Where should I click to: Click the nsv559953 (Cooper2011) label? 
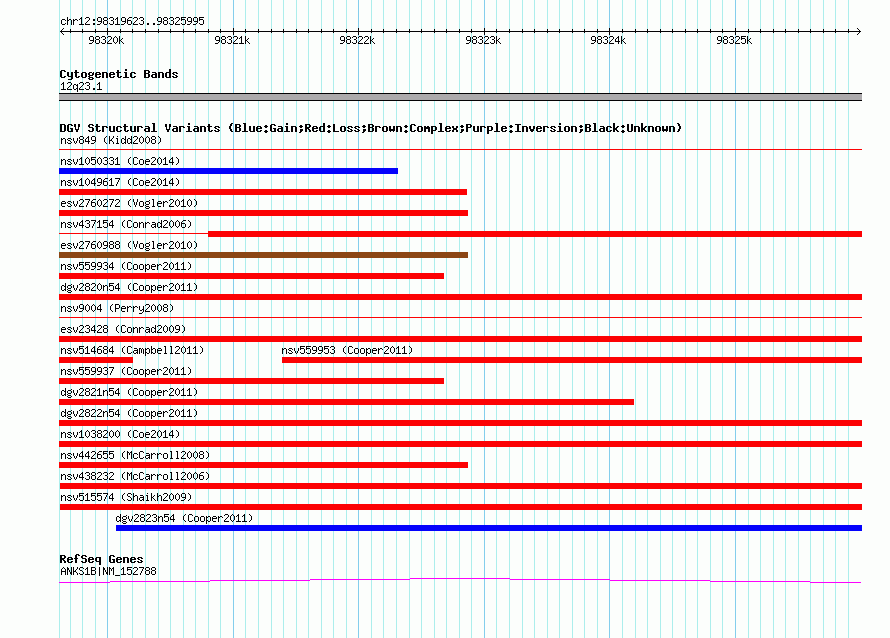pos(347,350)
